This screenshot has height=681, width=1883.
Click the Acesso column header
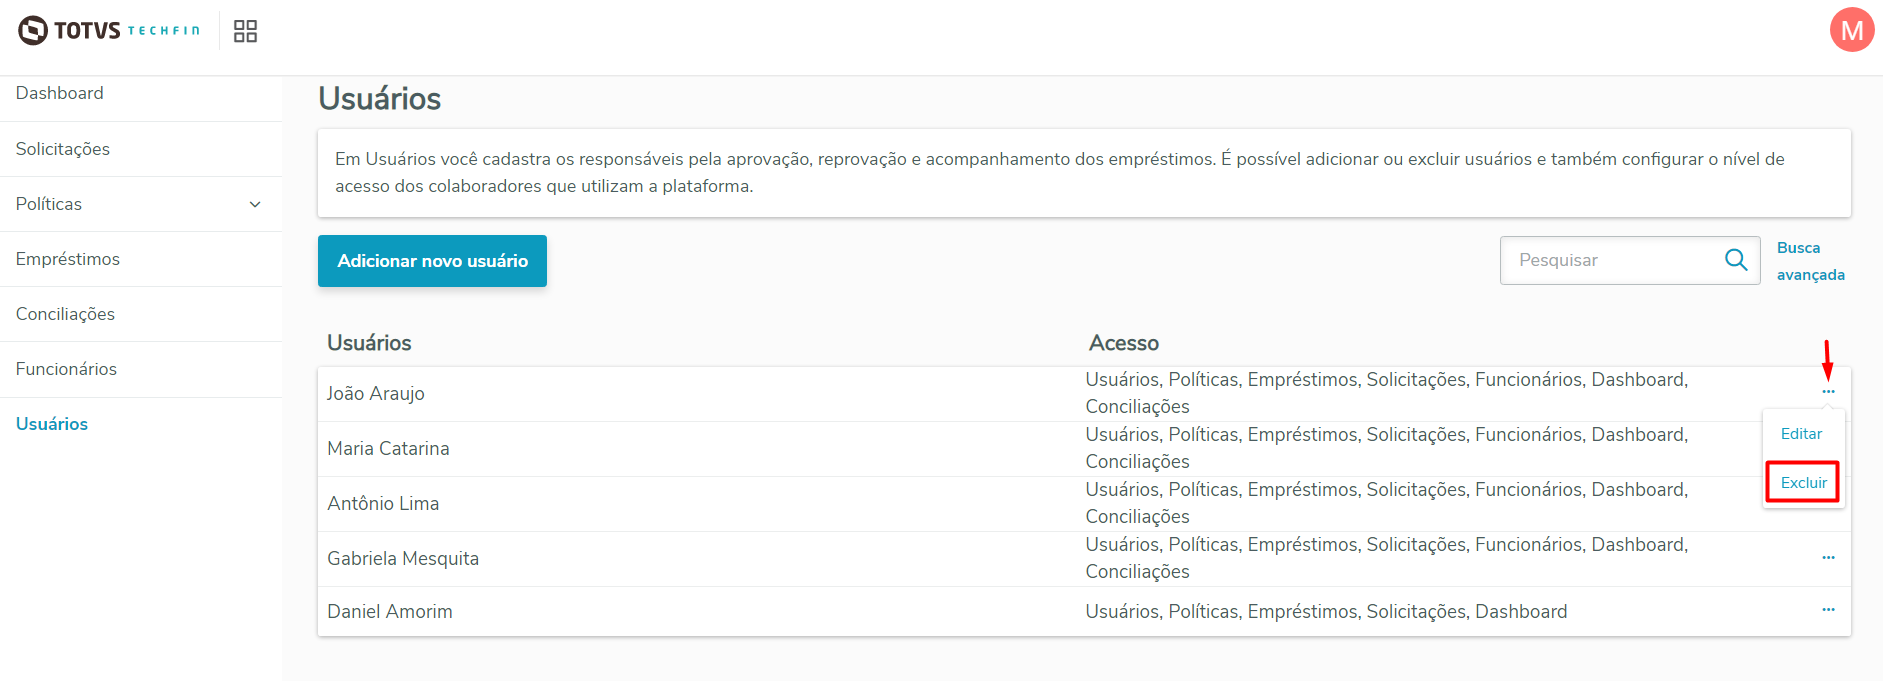[1123, 343]
